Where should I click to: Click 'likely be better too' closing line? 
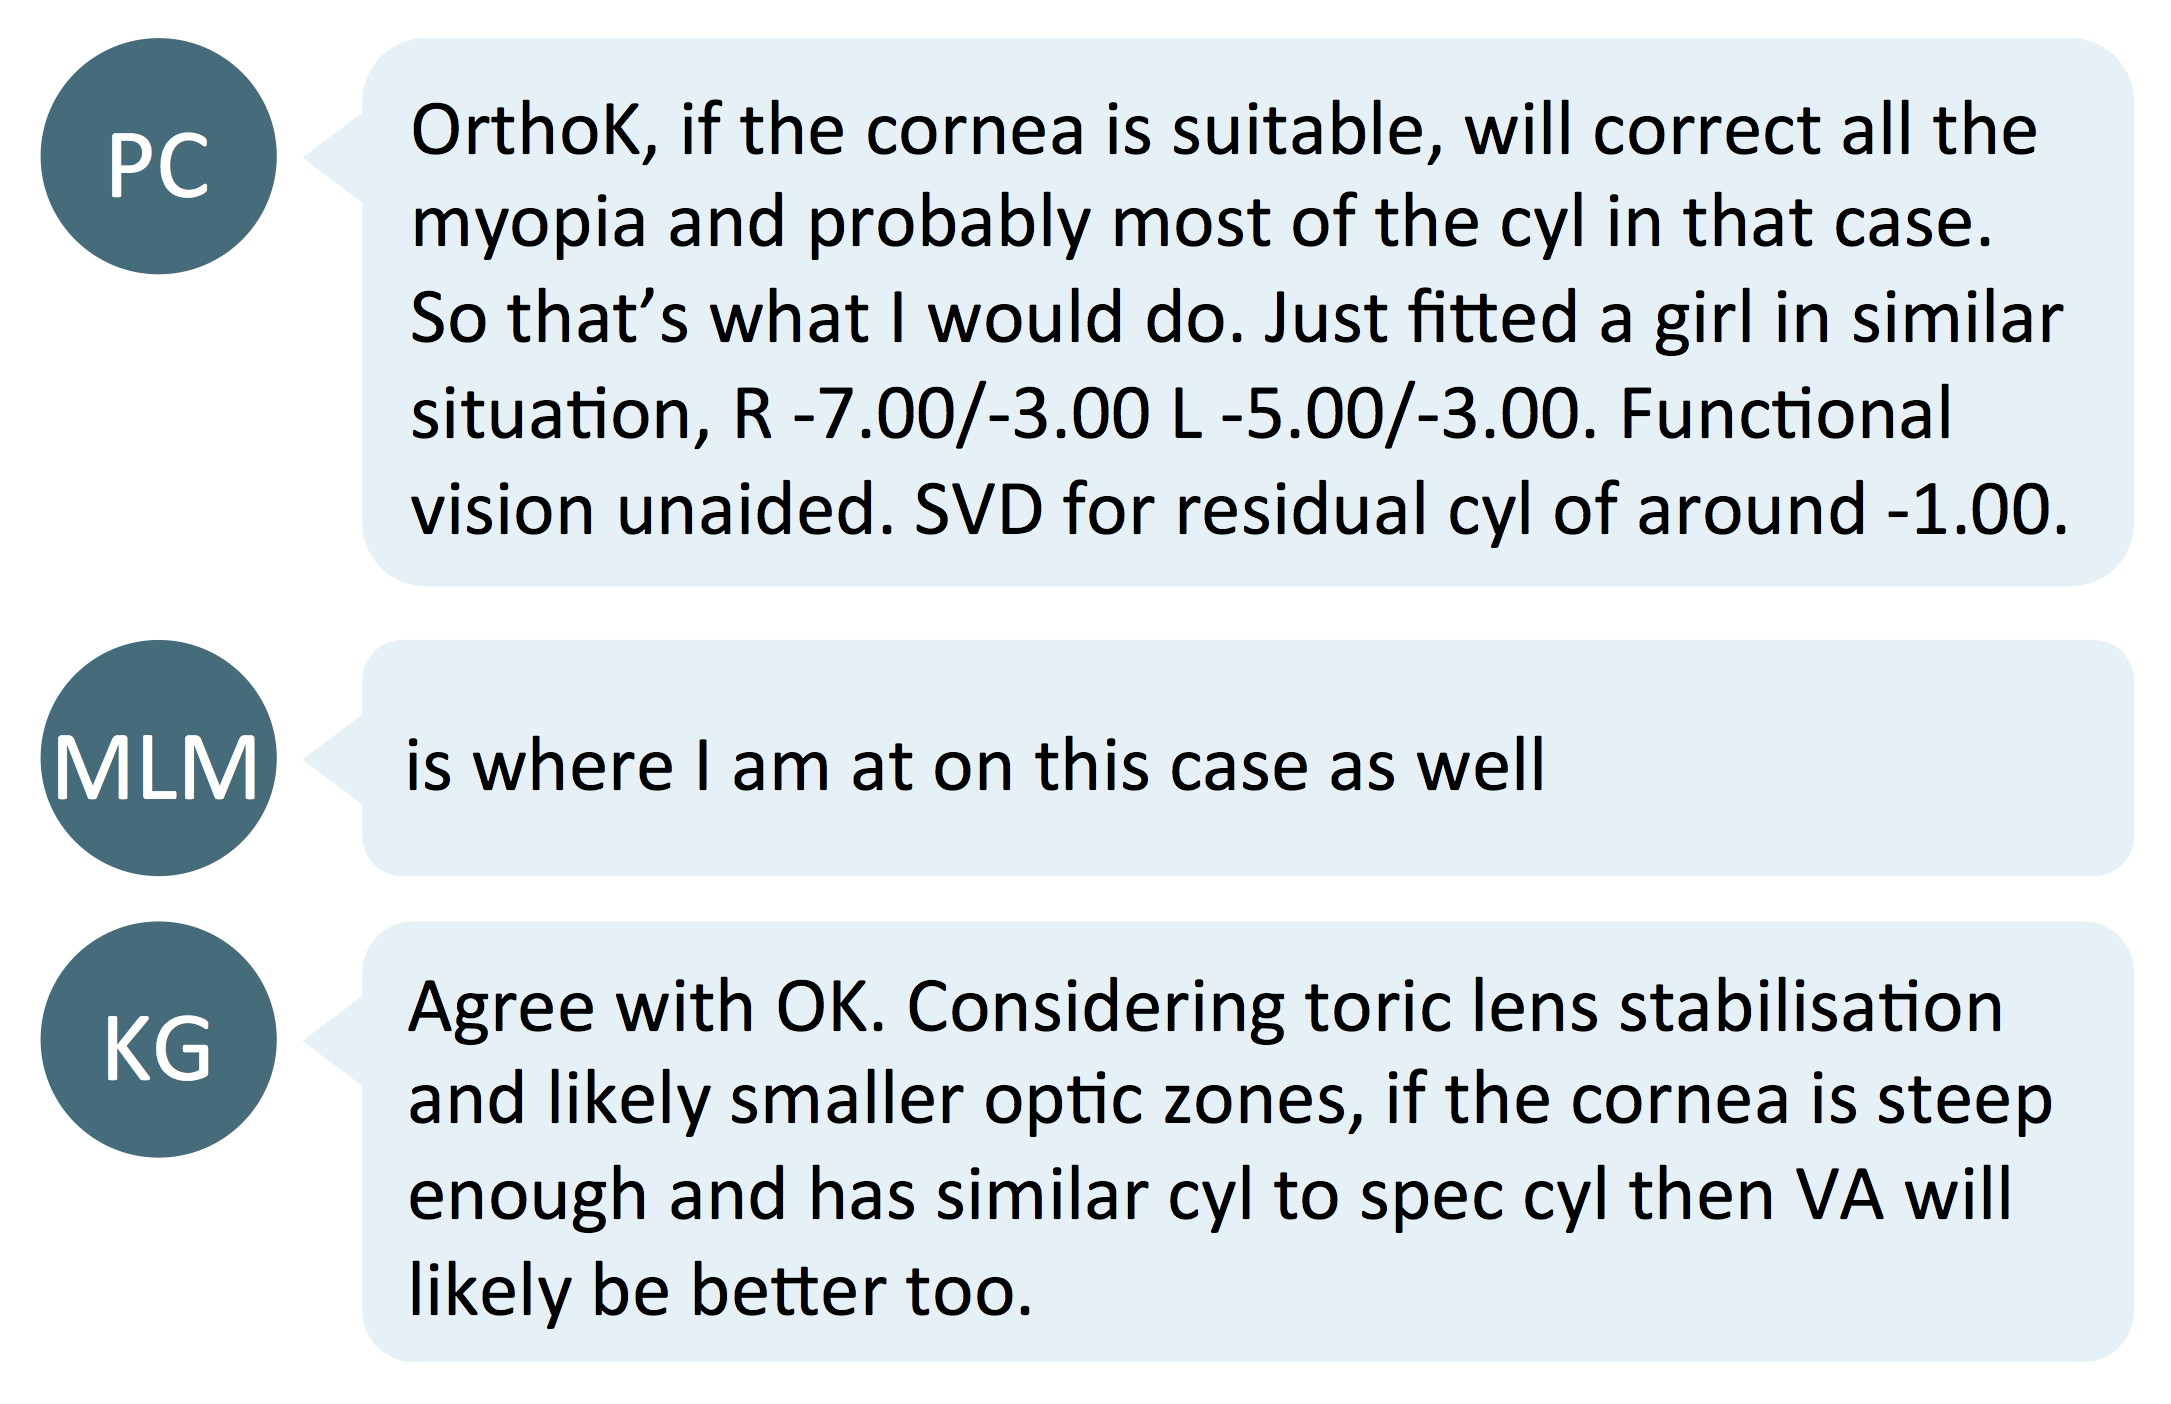click(720, 1290)
